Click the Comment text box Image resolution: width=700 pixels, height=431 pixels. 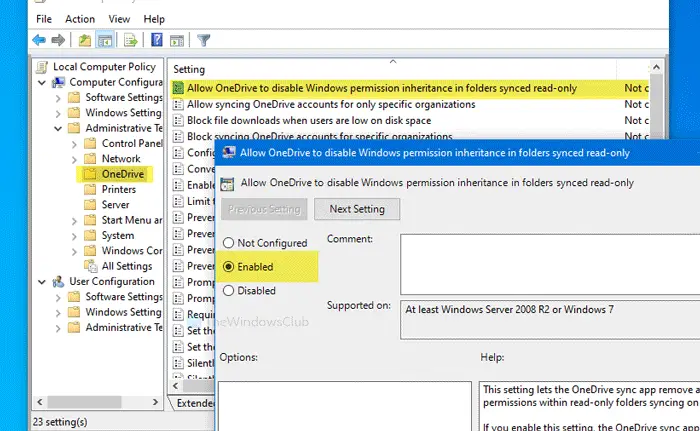[x=550, y=264]
